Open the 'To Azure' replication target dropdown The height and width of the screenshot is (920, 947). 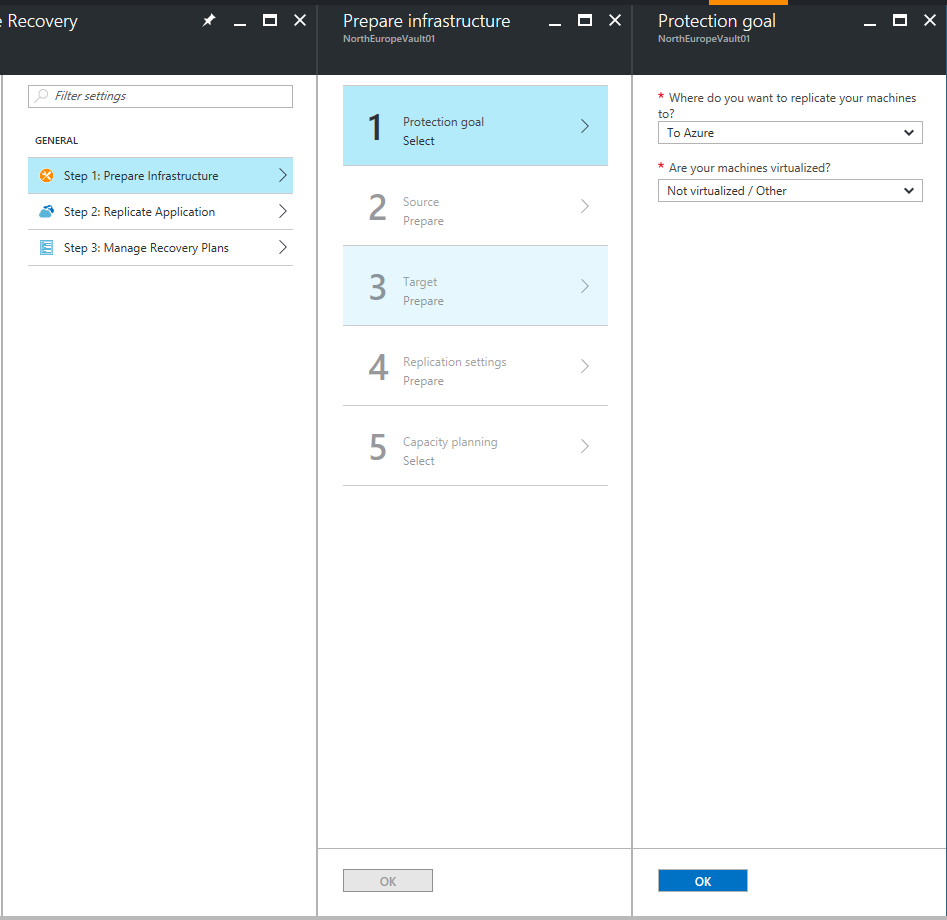coord(790,133)
